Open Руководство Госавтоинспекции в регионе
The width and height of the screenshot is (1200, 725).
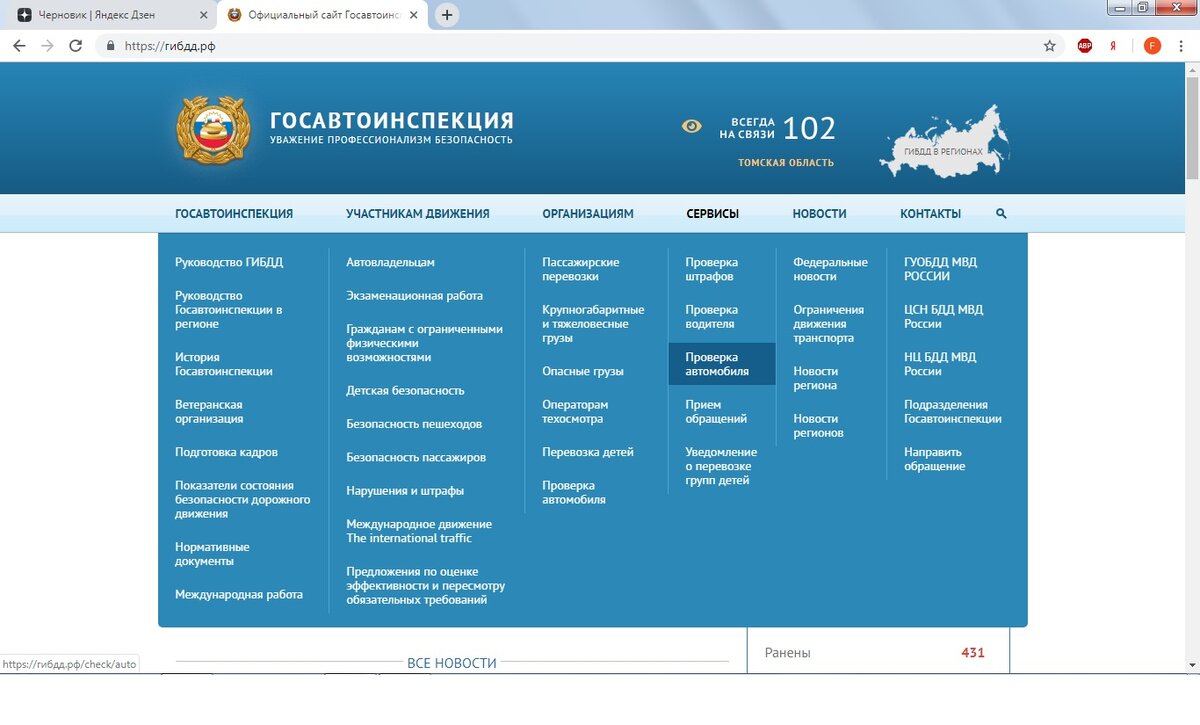pos(229,310)
